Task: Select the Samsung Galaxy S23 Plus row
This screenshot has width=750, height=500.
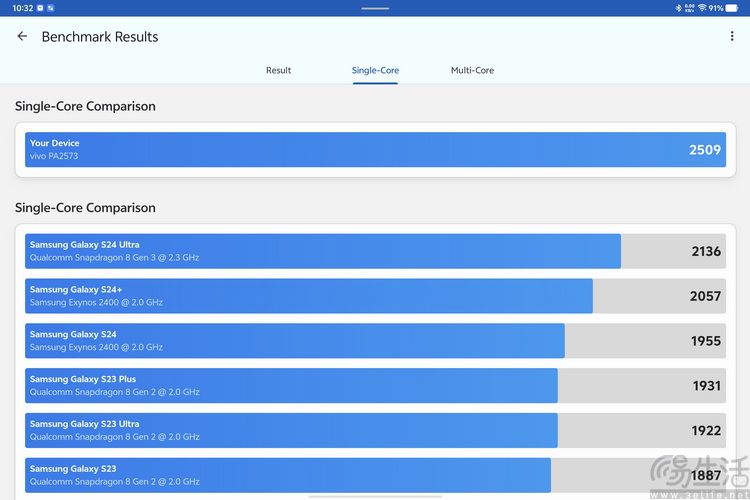Action: click(375, 386)
